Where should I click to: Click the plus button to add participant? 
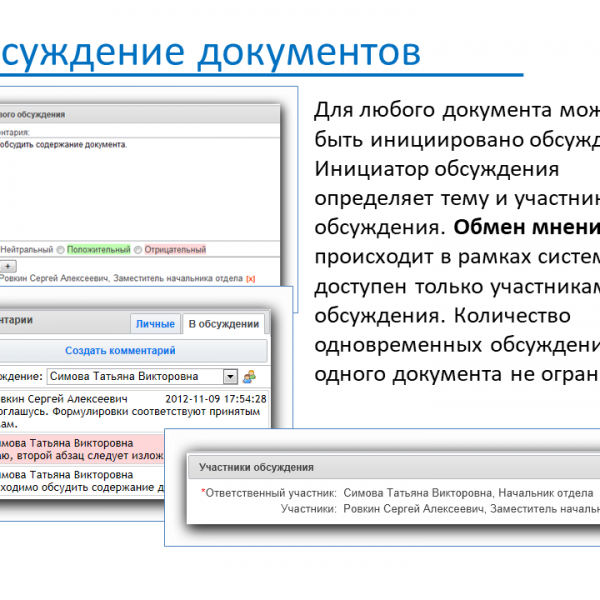click(7, 265)
